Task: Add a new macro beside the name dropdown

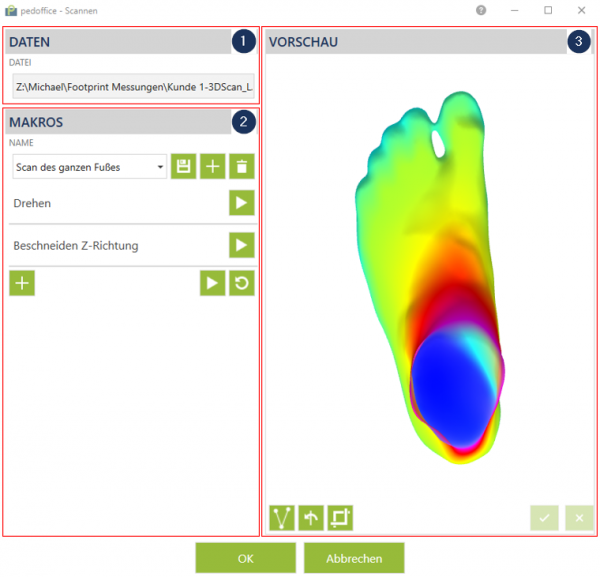Action: 213,166
